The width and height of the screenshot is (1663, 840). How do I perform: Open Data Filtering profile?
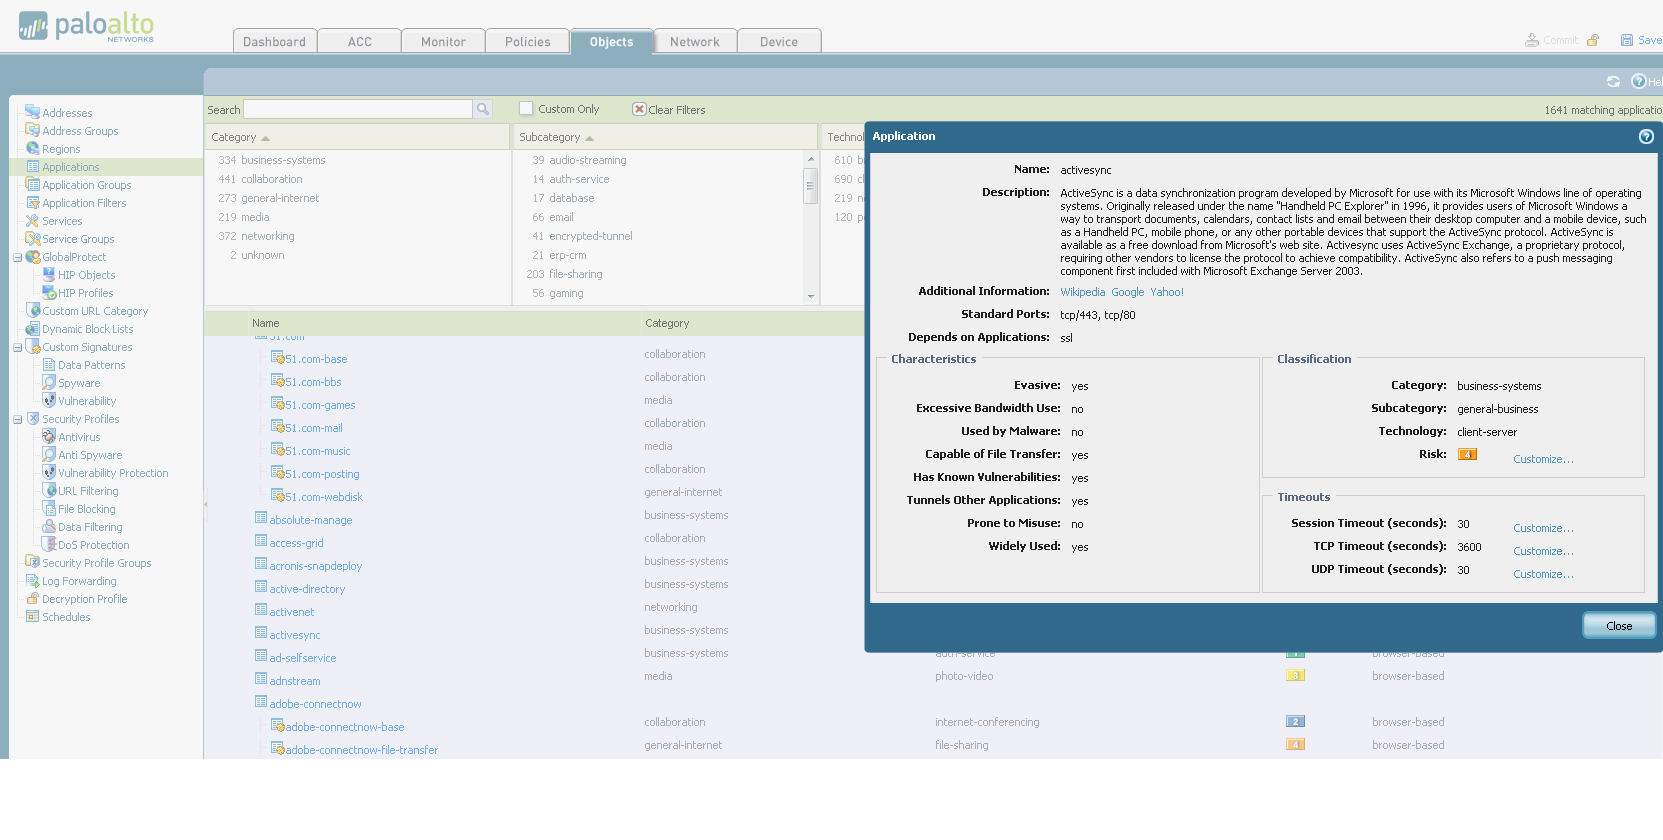point(90,527)
